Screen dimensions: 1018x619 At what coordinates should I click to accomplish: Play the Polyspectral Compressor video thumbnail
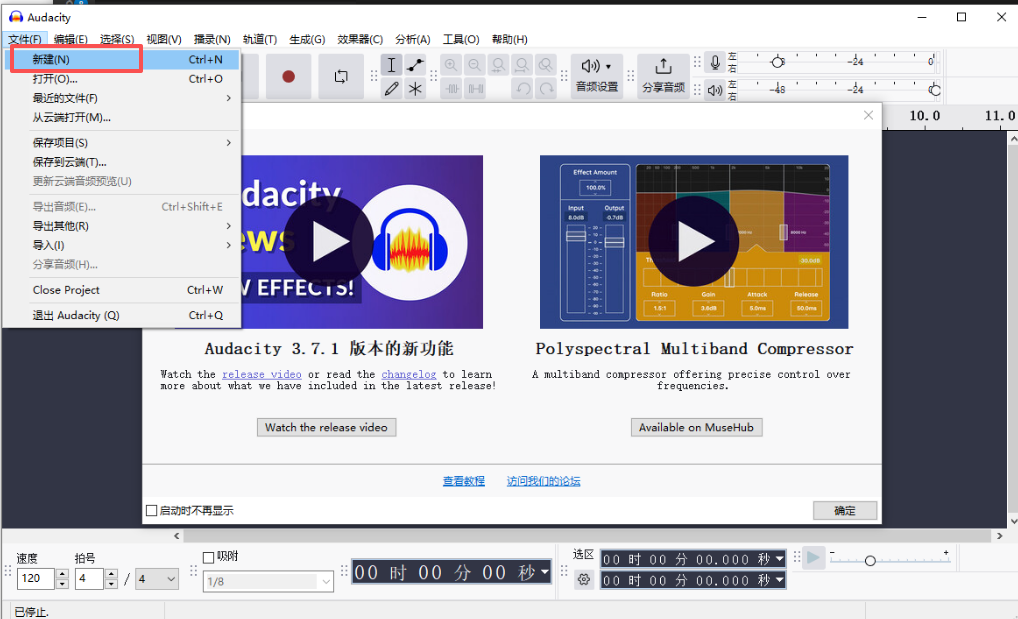[x=694, y=242]
